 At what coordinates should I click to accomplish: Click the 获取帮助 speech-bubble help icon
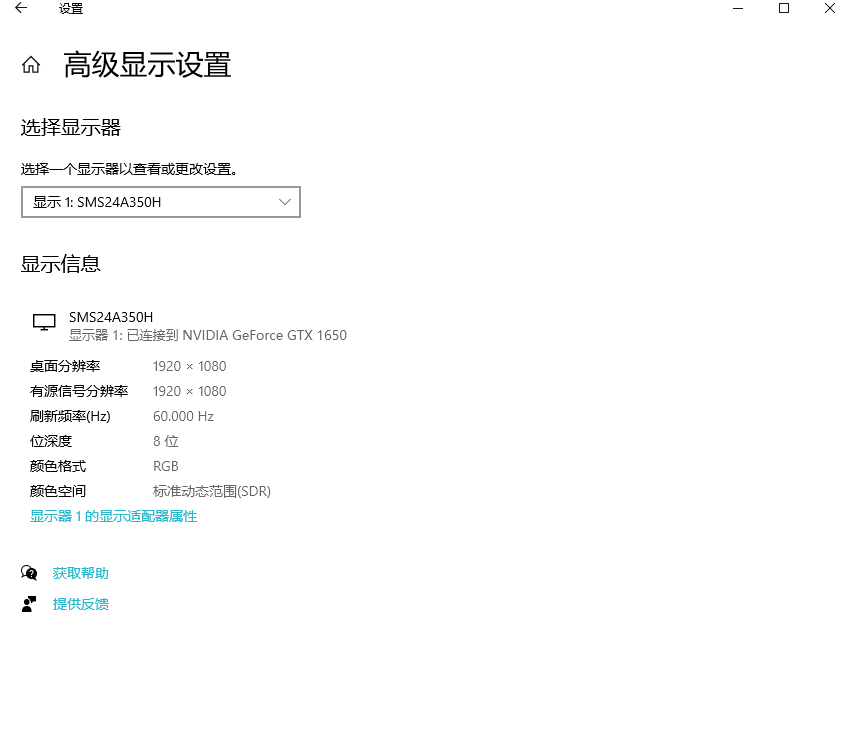tap(30, 573)
